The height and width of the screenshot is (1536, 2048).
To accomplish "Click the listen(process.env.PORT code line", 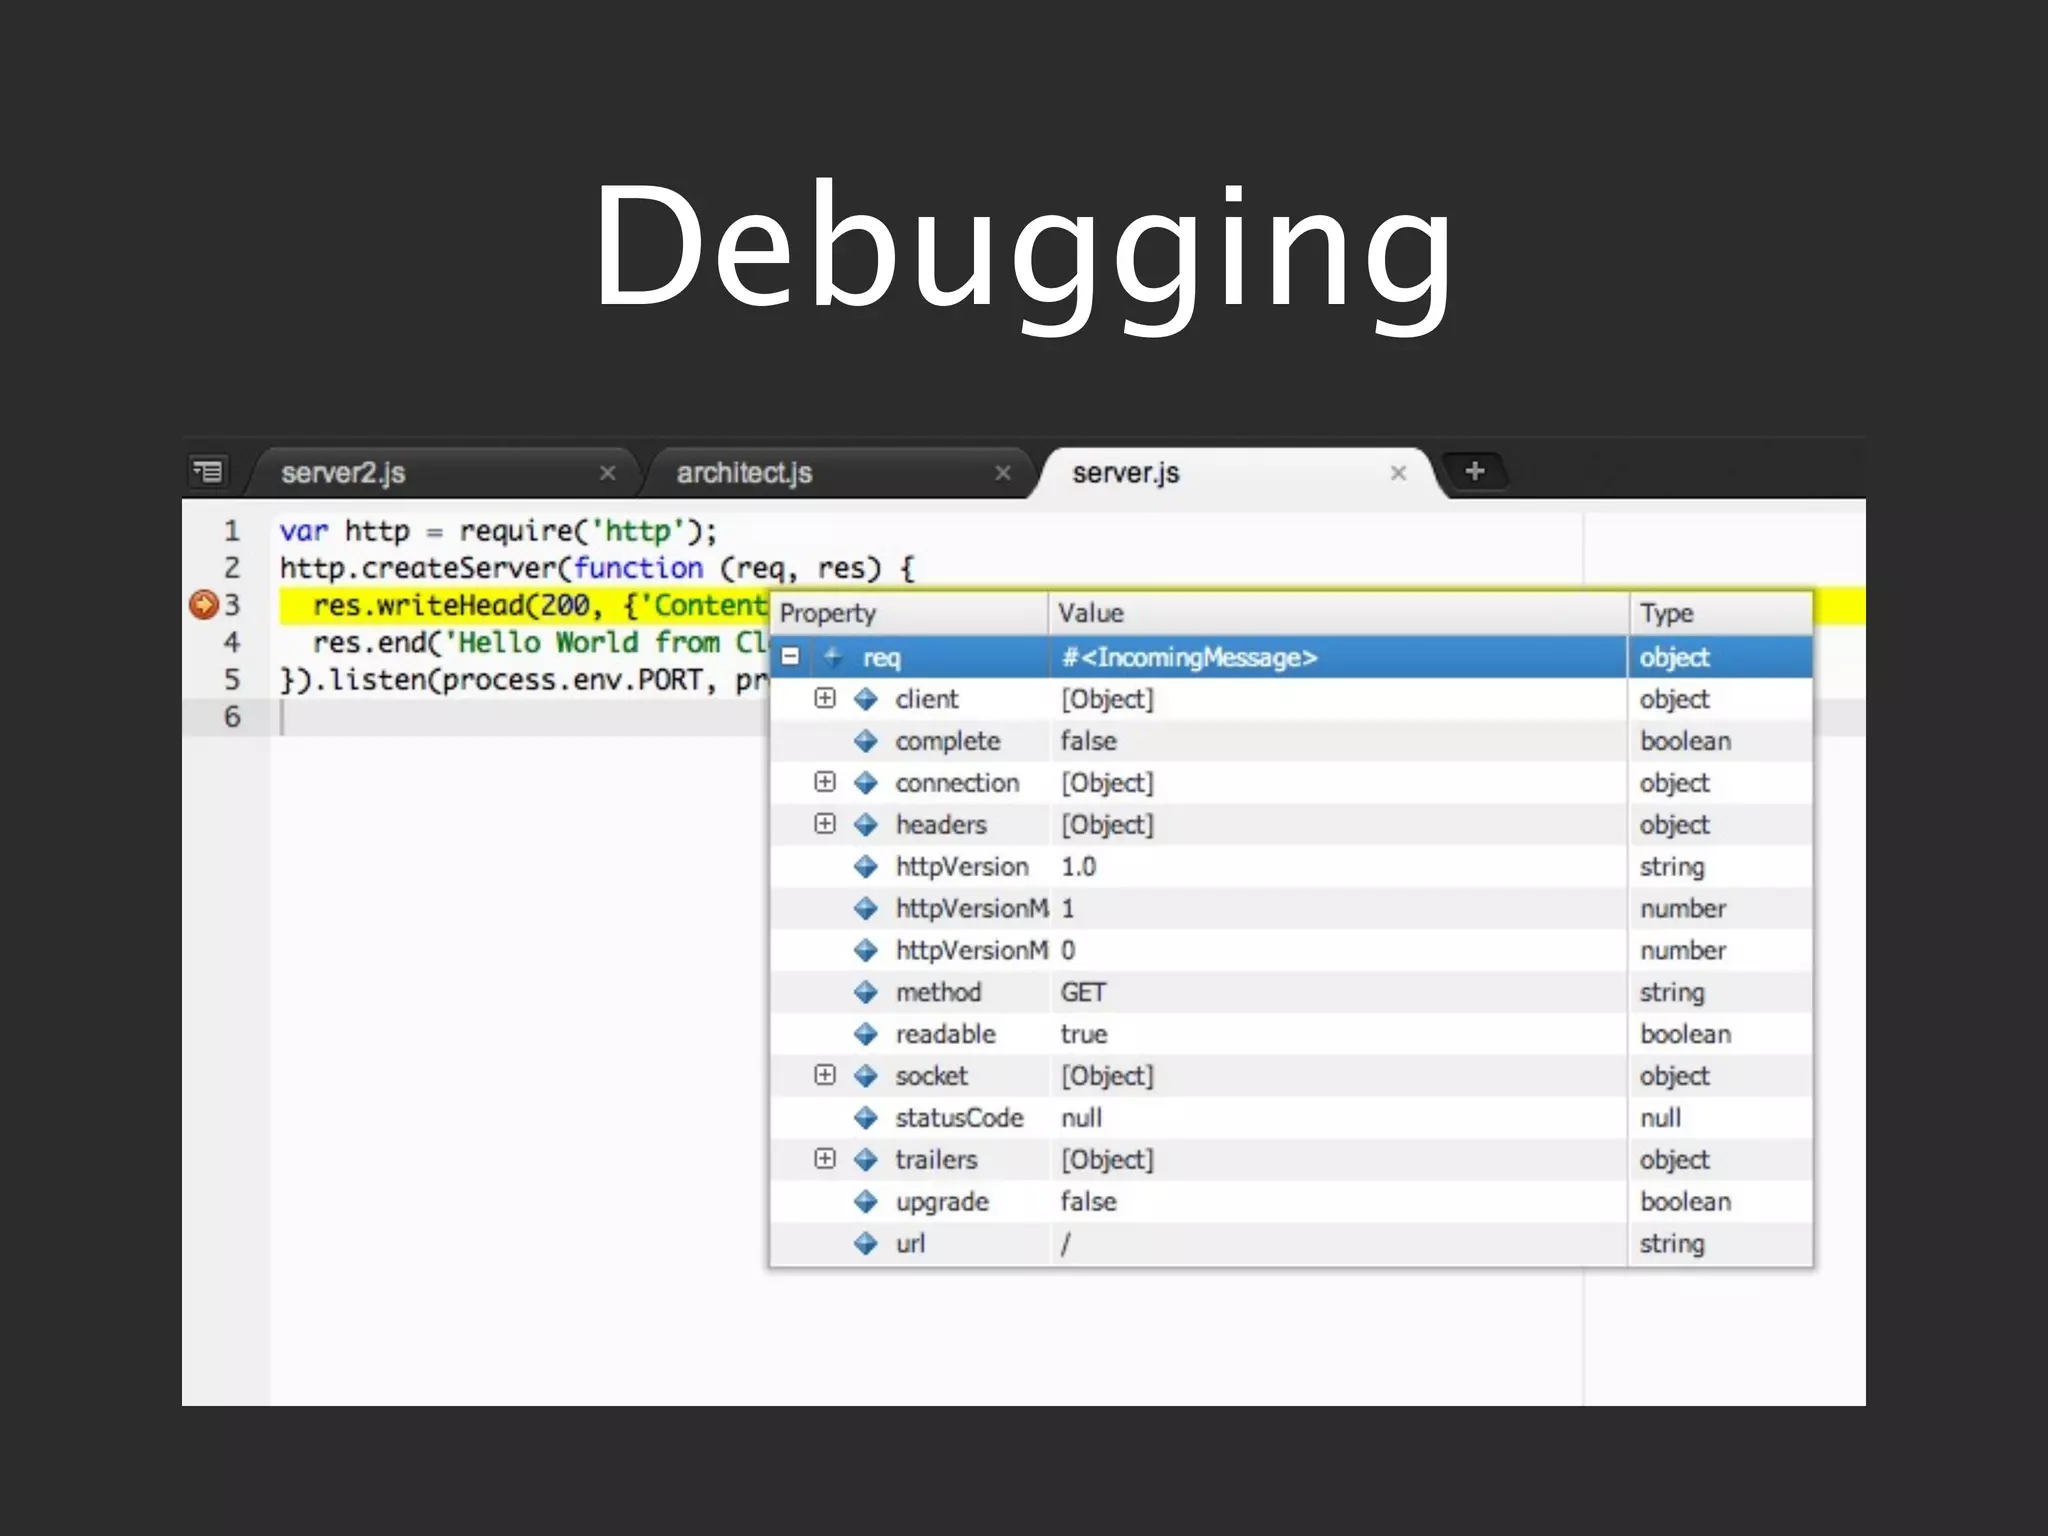I will [524, 680].
